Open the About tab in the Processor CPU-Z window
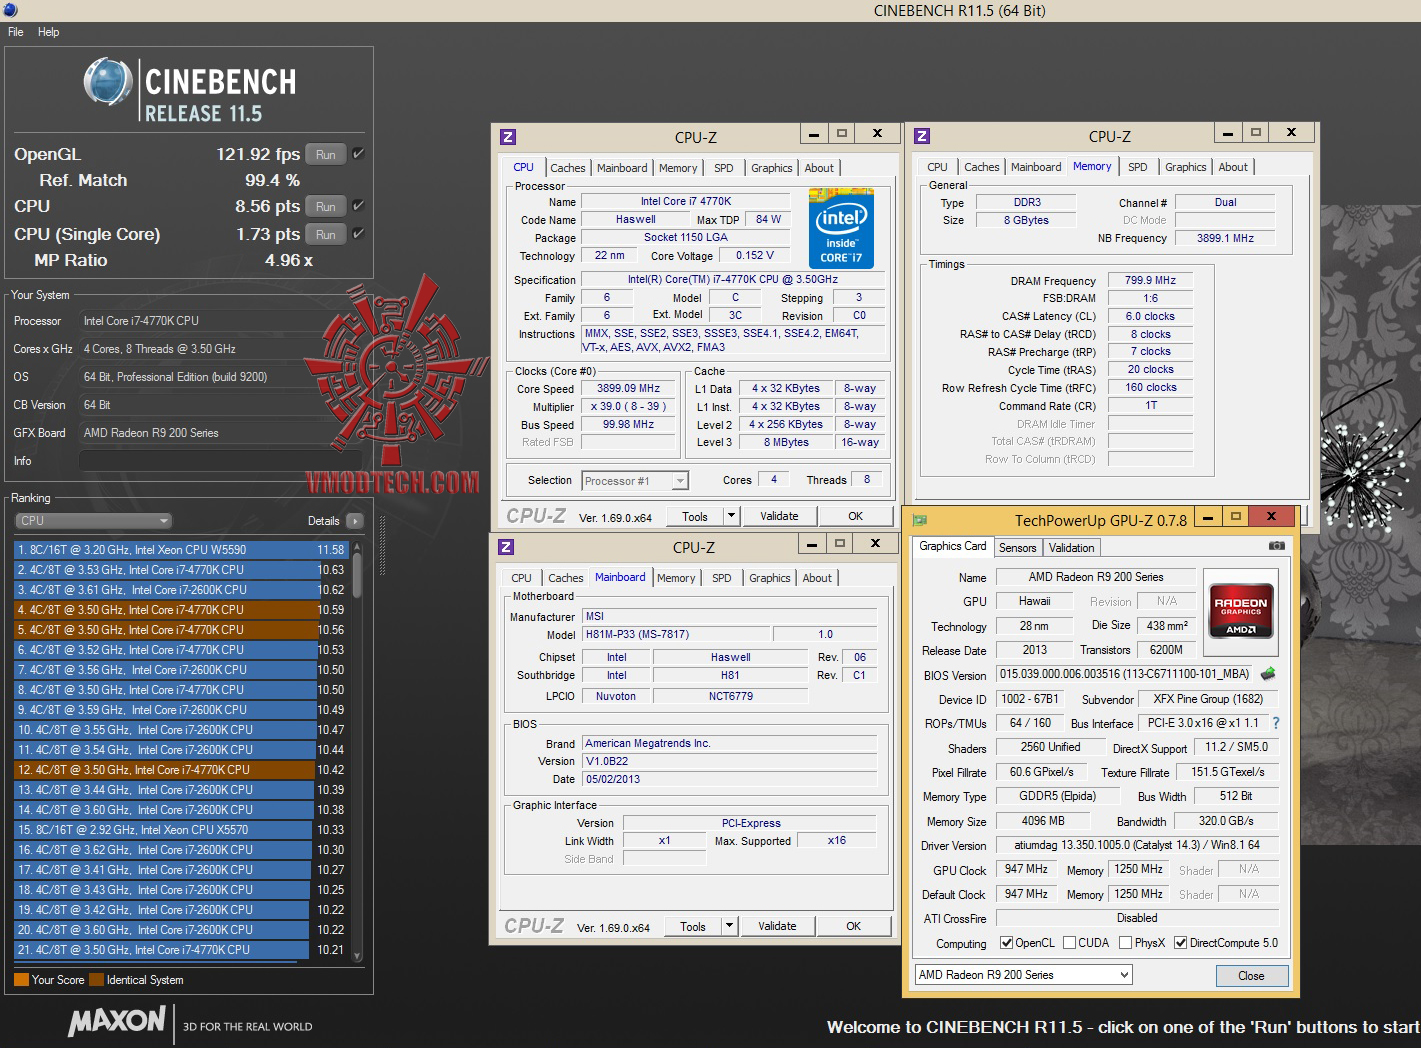 coord(819,168)
